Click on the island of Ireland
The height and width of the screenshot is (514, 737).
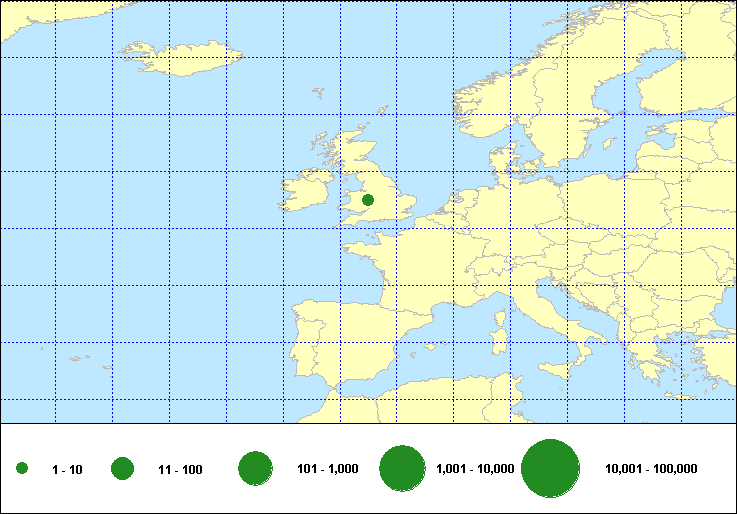tap(308, 191)
